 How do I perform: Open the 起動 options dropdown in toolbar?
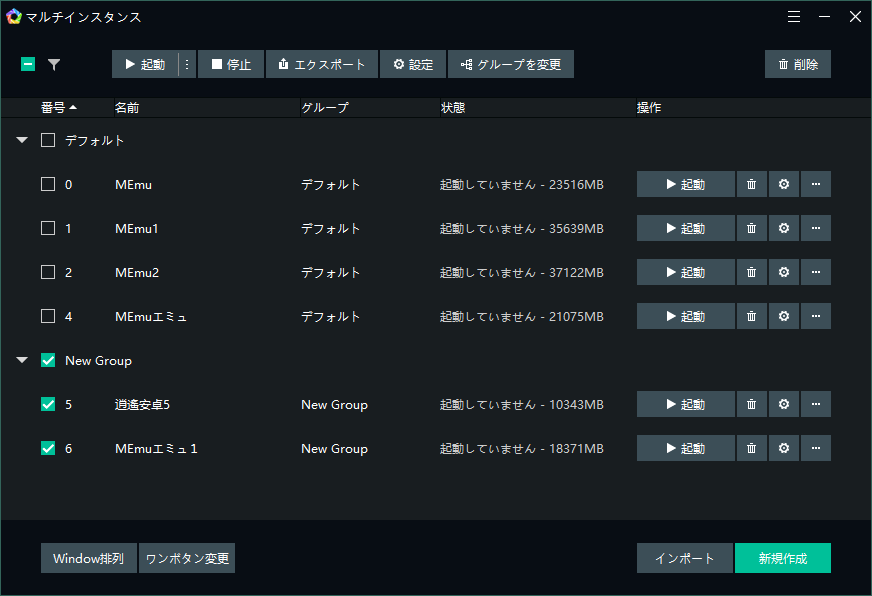coord(186,64)
